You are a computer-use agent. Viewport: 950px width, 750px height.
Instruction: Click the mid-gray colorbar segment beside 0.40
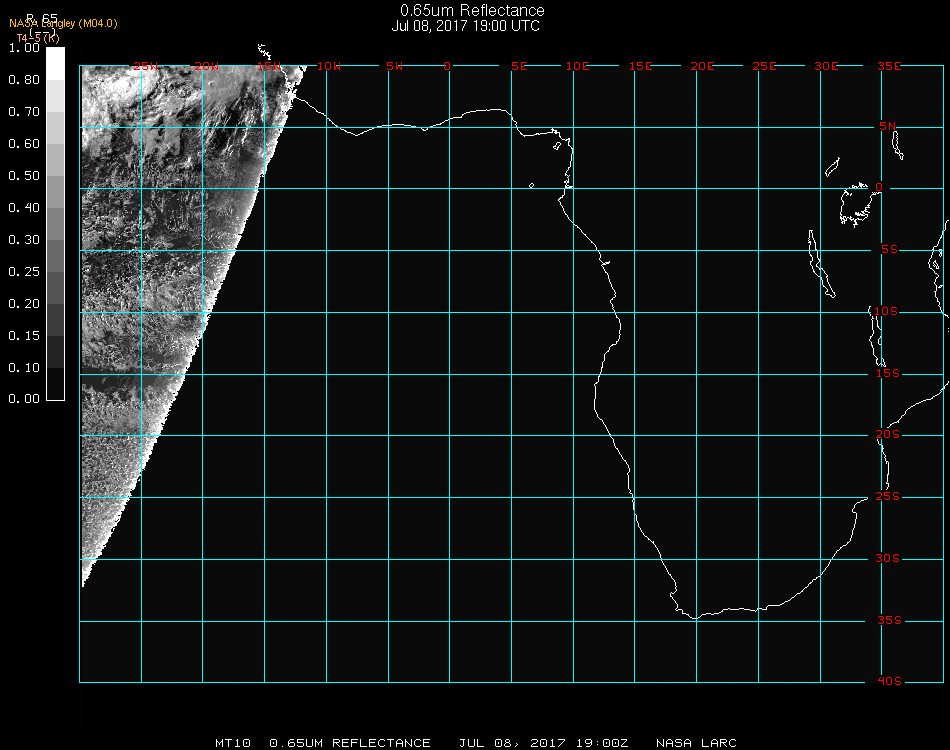pos(55,224)
